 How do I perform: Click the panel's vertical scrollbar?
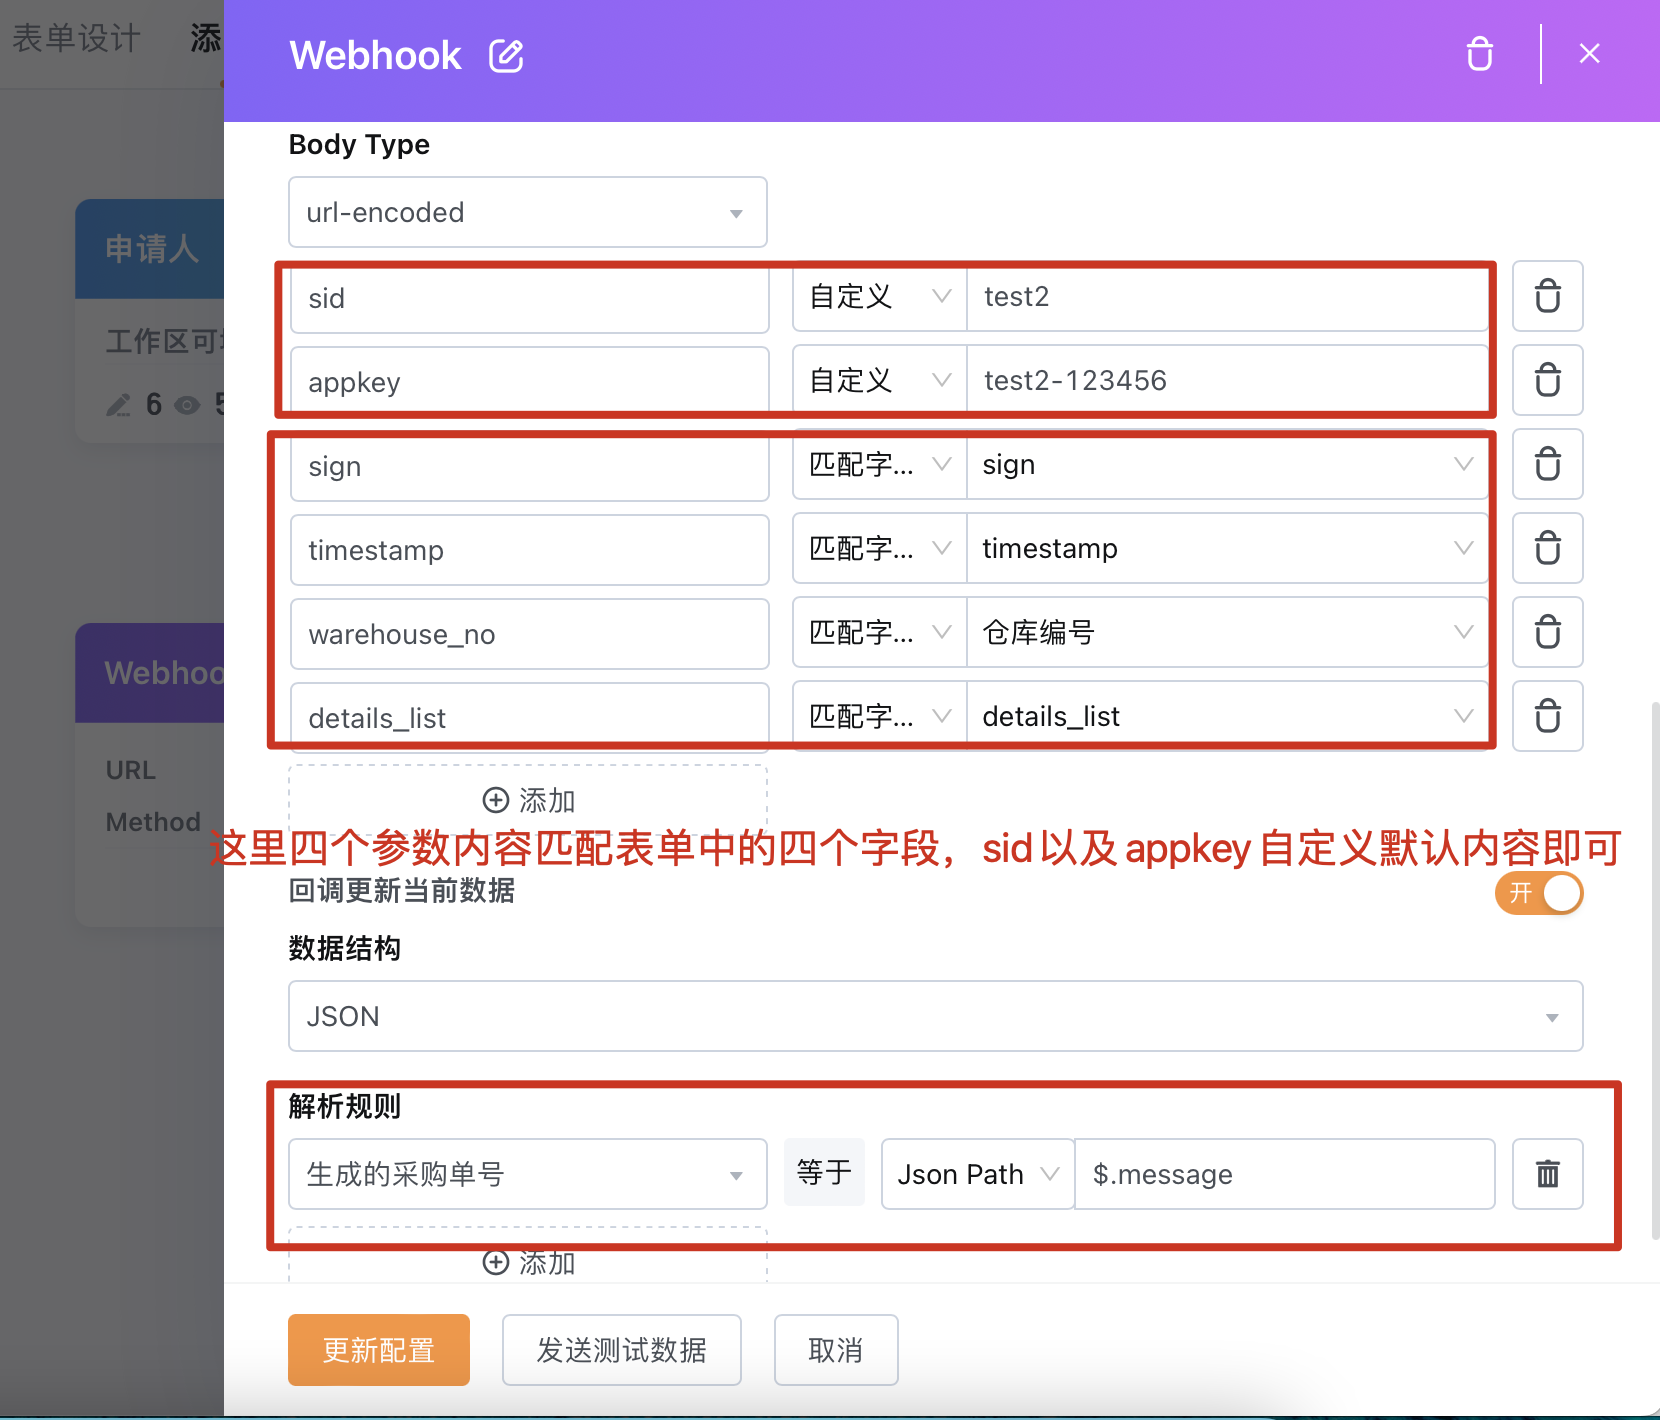[1655, 970]
